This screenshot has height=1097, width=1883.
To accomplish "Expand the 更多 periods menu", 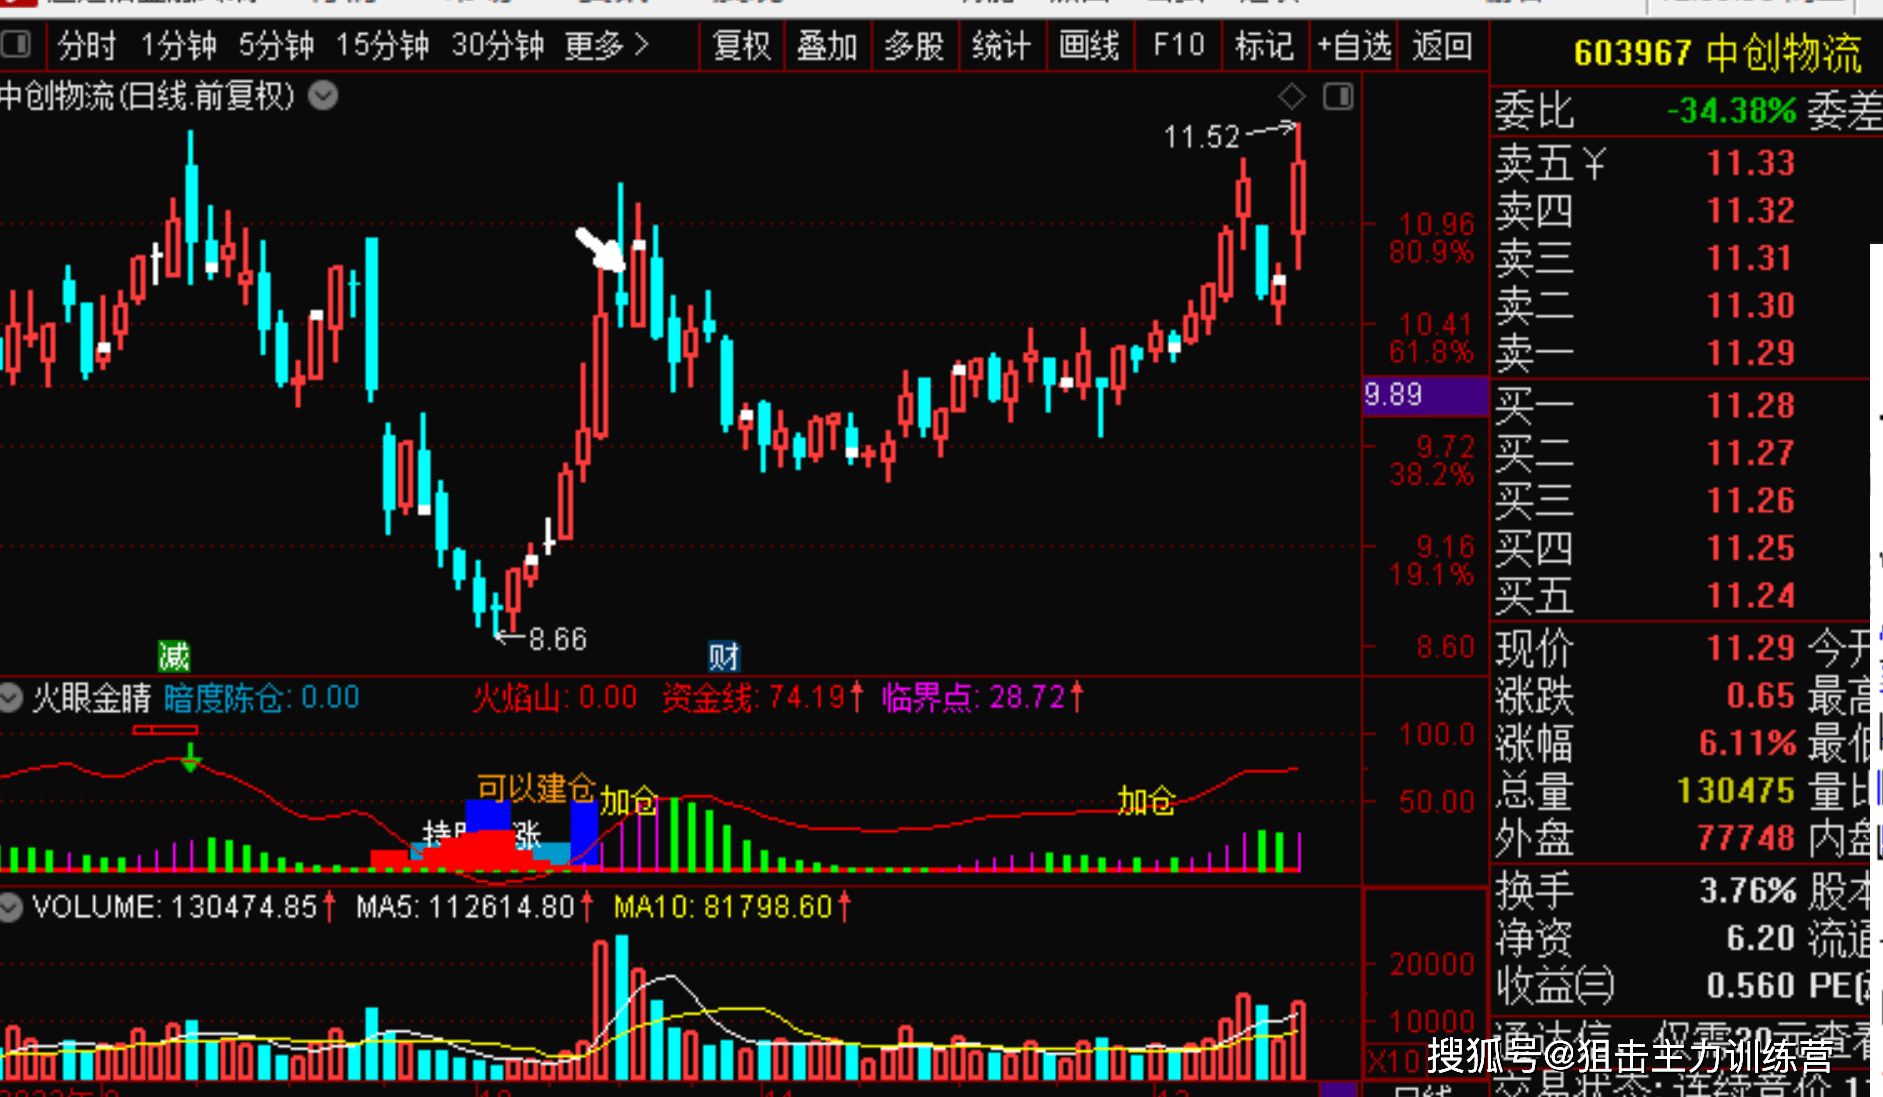I will [x=606, y=46].
